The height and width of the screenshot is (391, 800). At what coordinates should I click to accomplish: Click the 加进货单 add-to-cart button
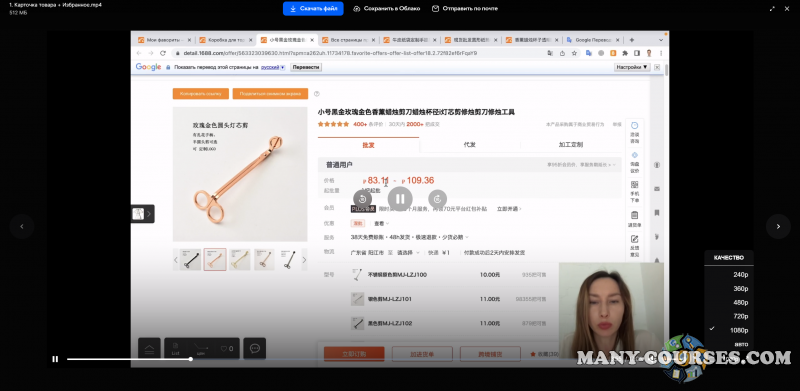click(422, 354)
